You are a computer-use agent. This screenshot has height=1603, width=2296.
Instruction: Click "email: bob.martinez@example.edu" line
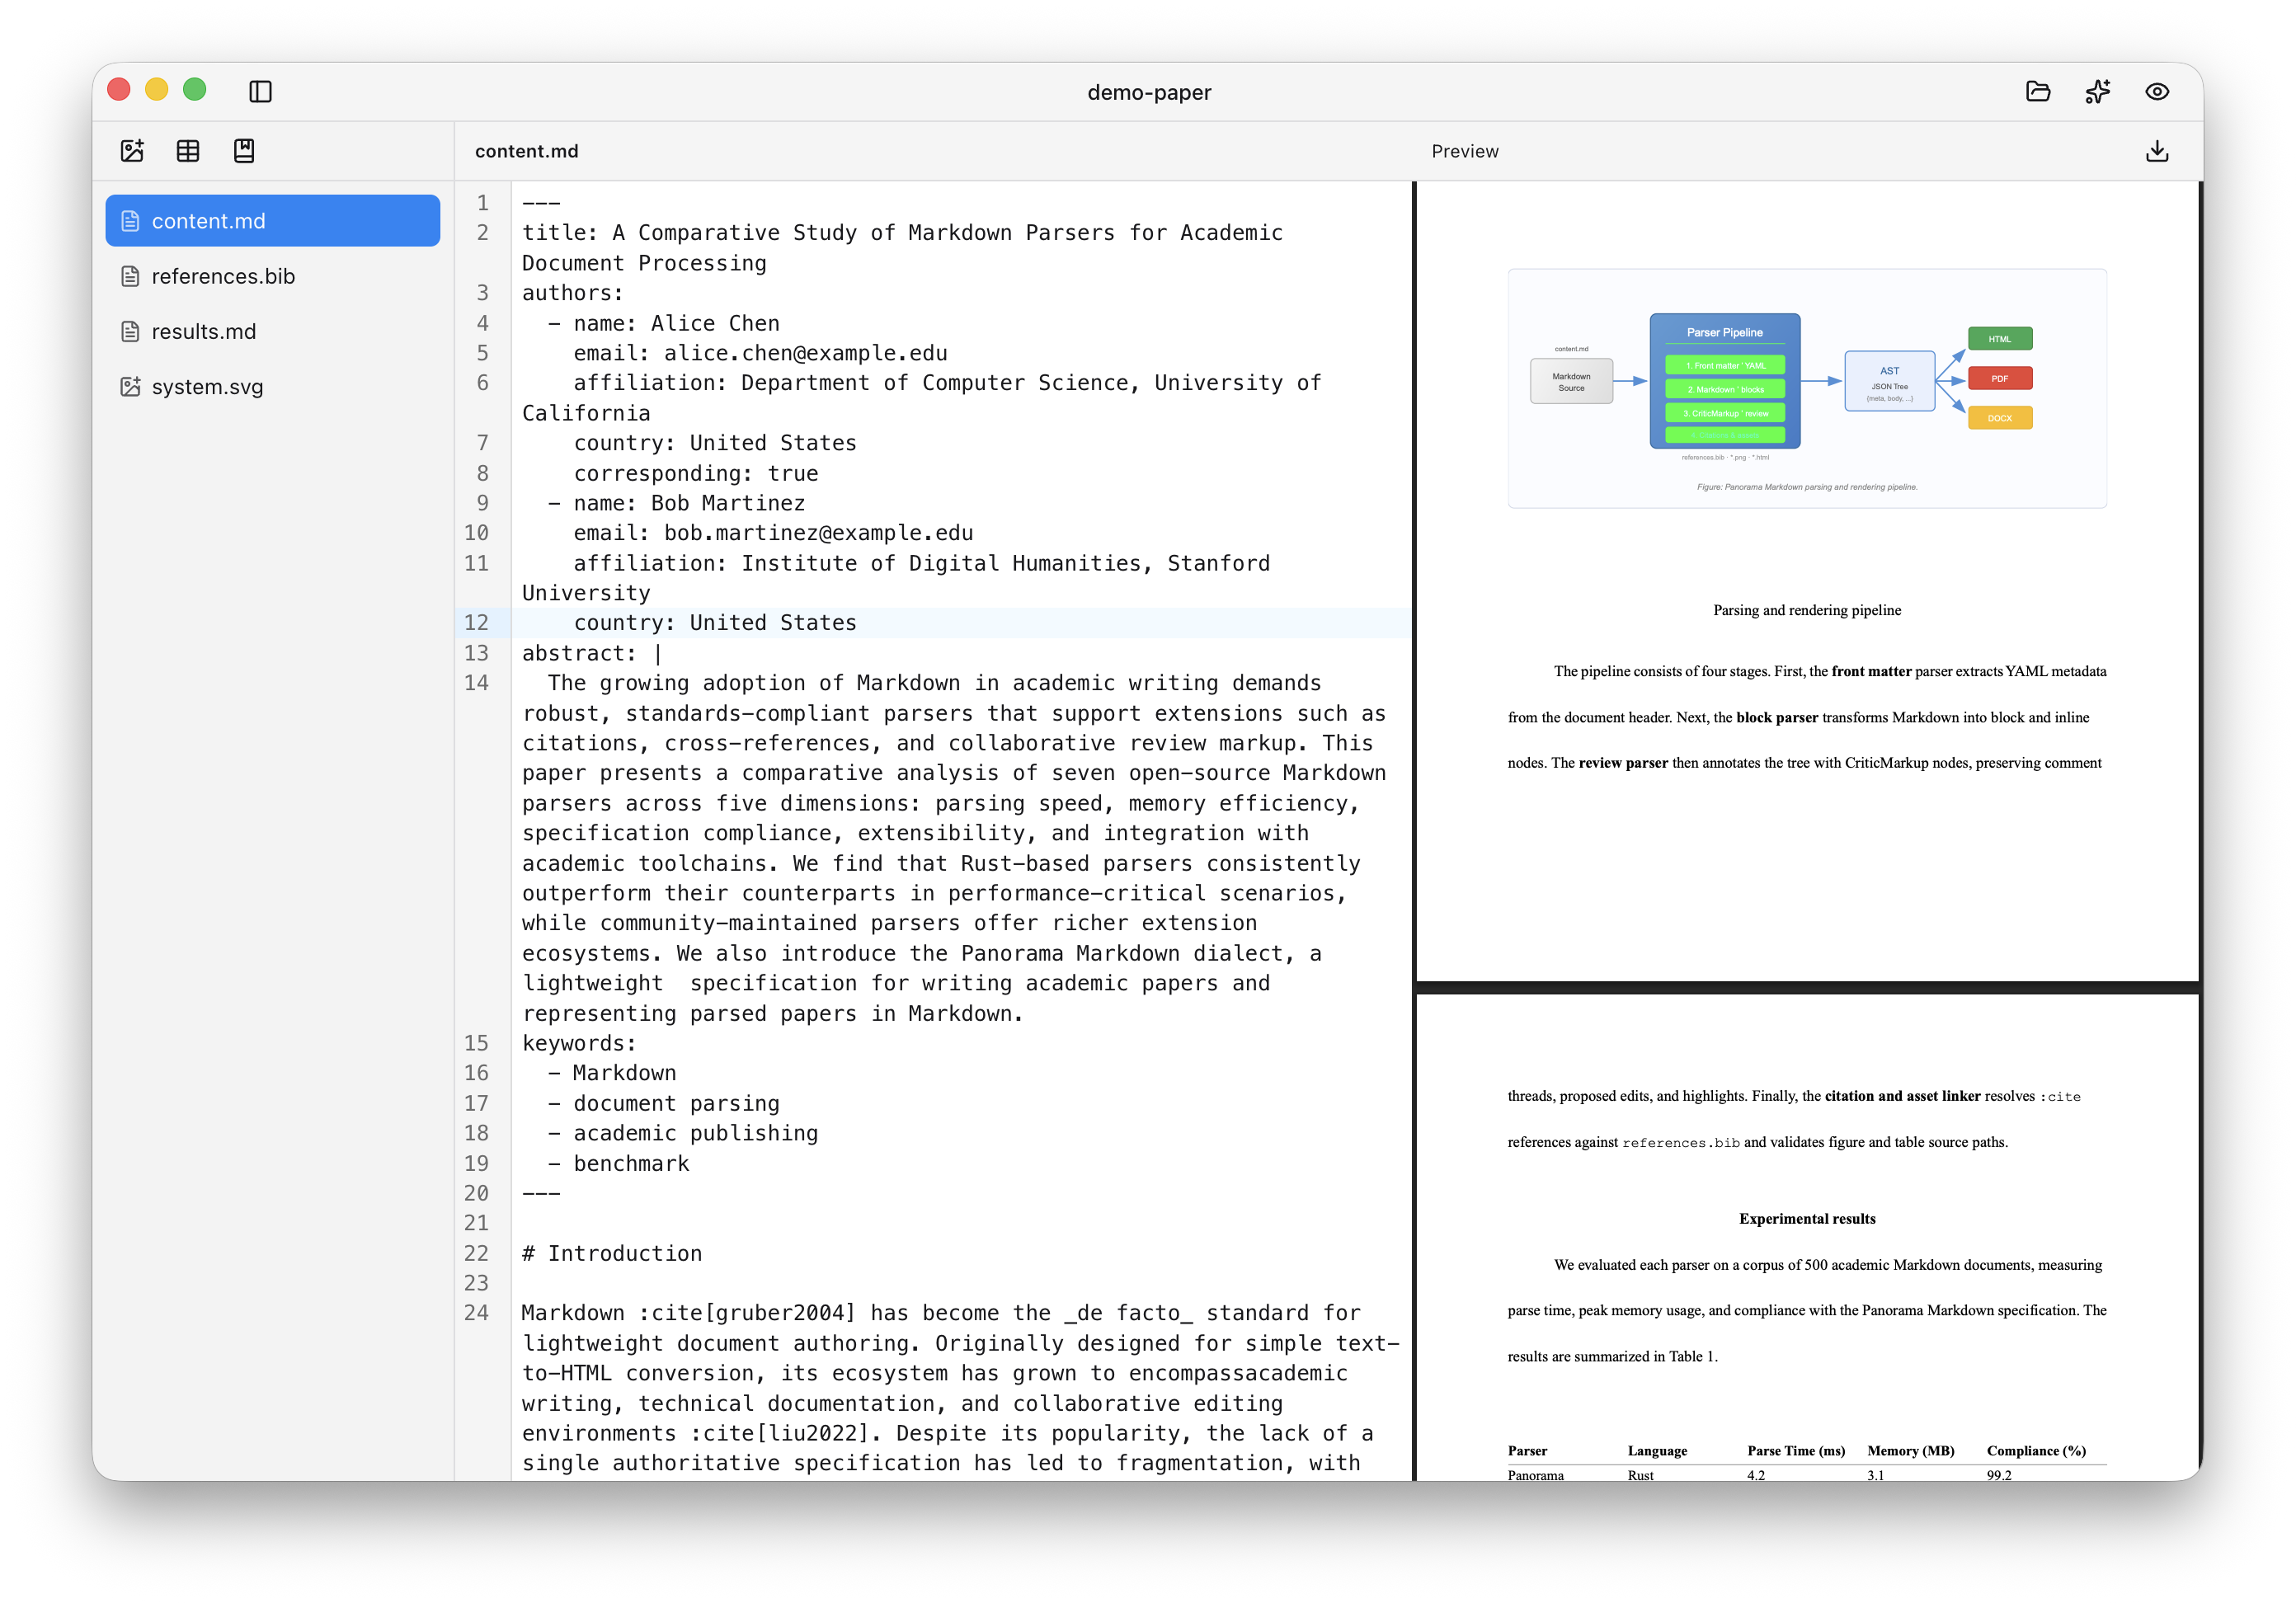point(773,533)
